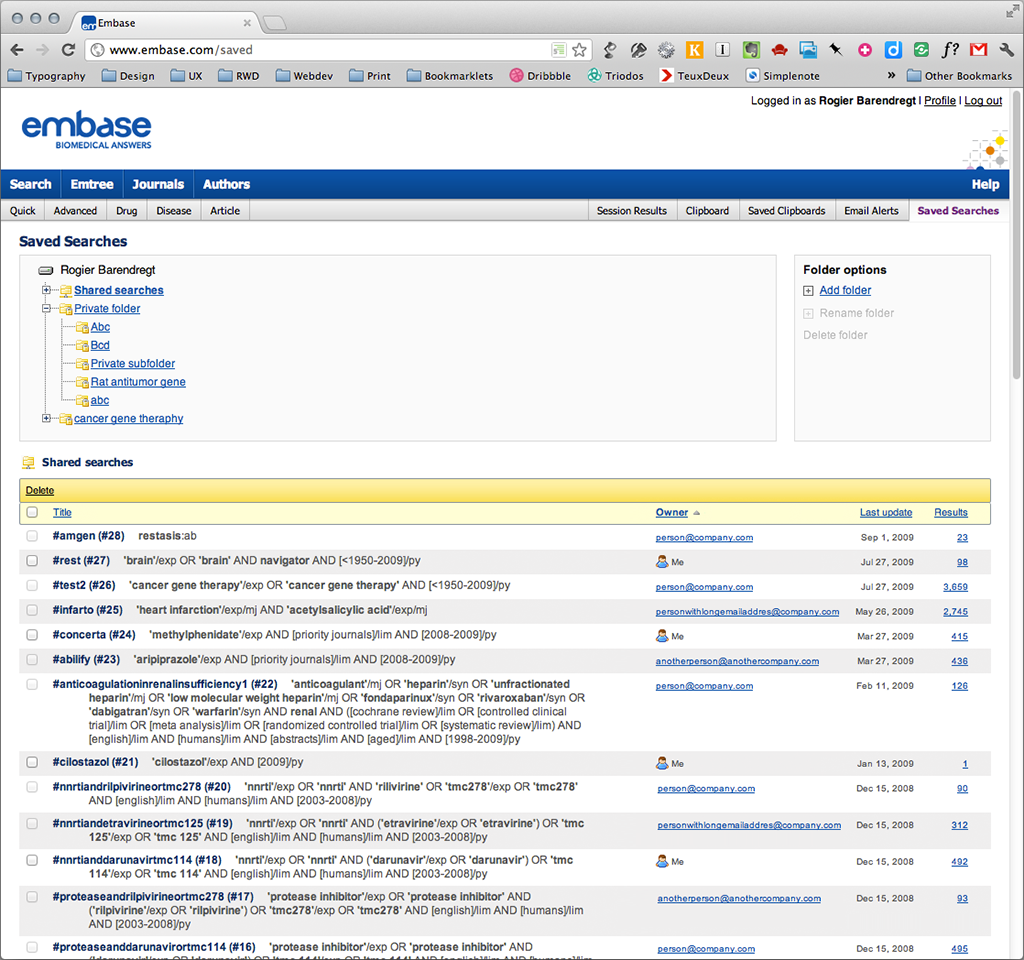1024x960 pixels.
Task: Click the page vertical scrollbar
Action: point(1016,235)
